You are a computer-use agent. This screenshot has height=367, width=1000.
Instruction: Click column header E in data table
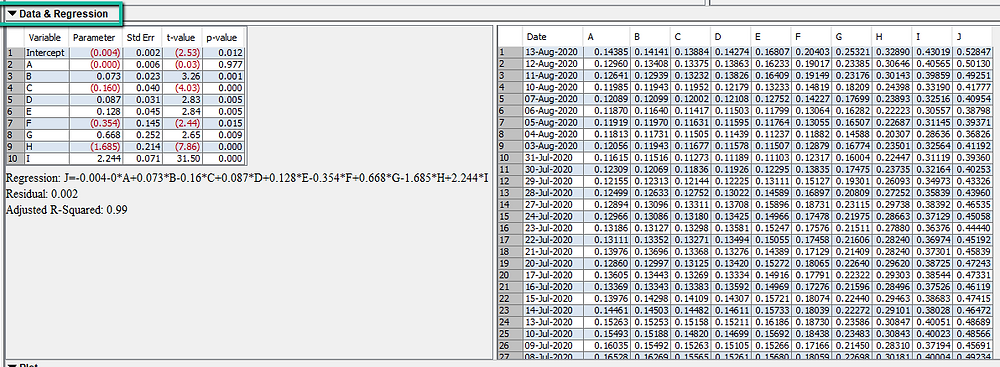click(770, 37)
